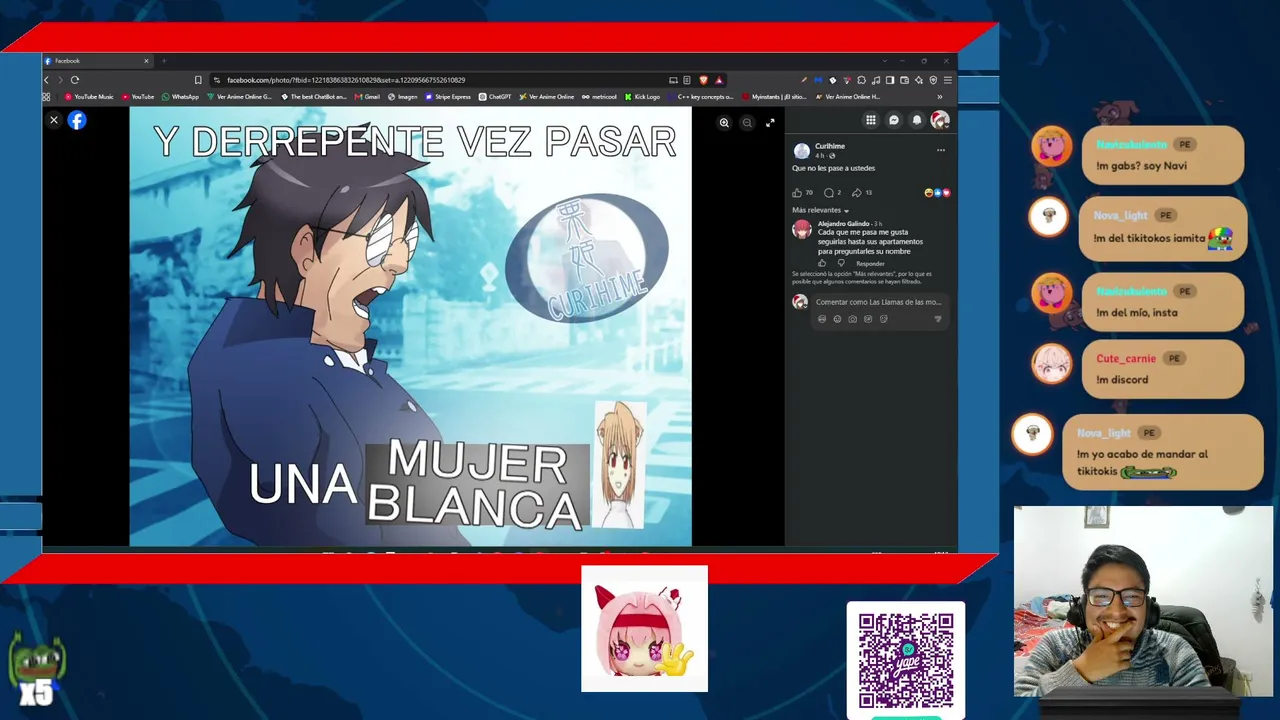Open the Stripe Express bookmark
This screenshot has width=1280, height=720.
448,97
